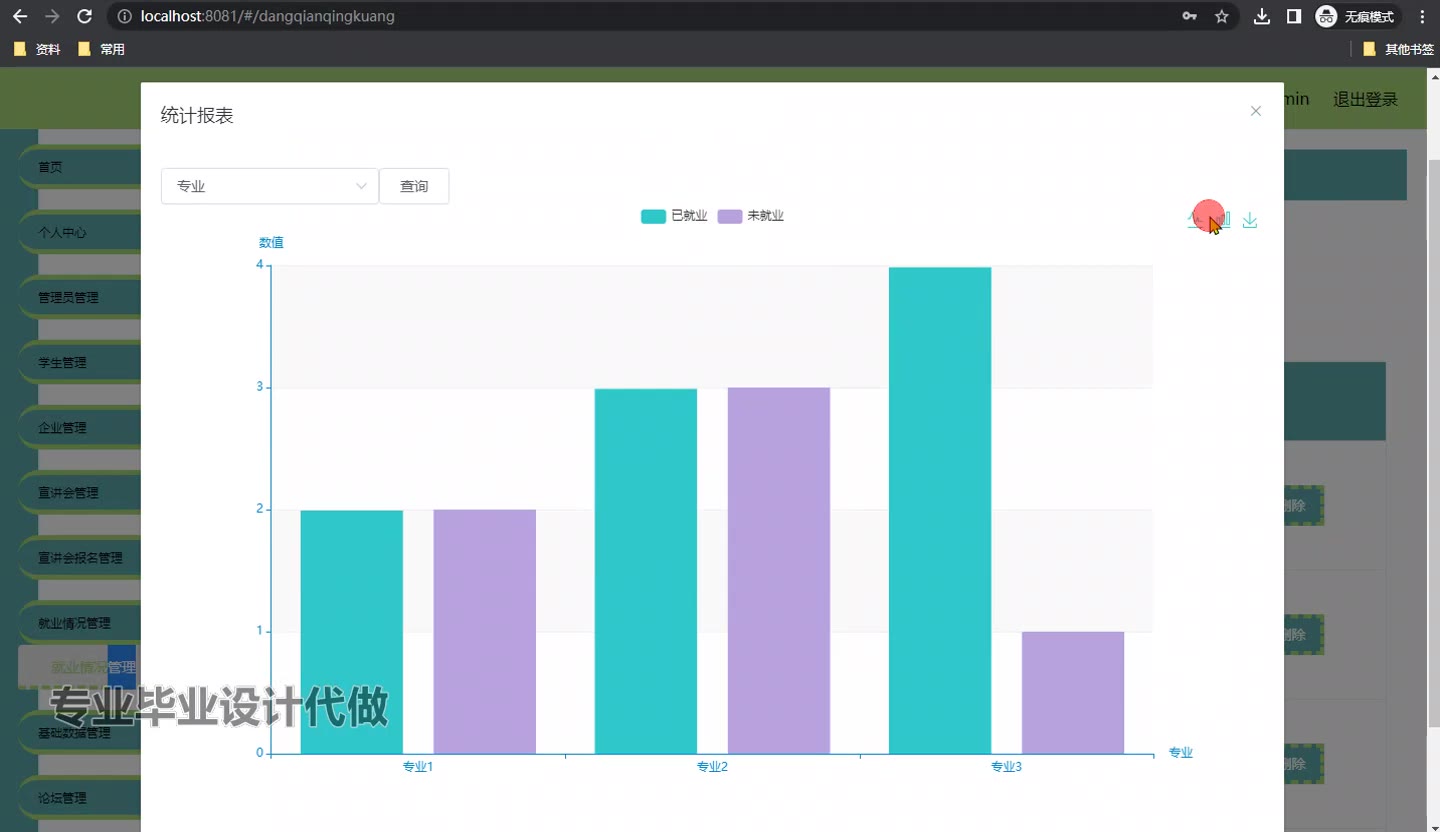Toggle browser side panel icon

1294,16
